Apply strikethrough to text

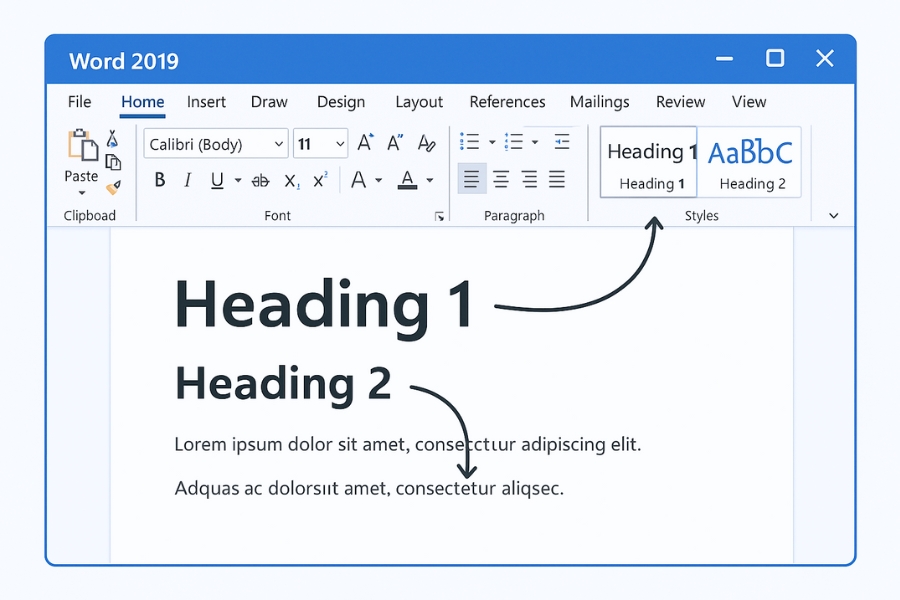(x=260, y=180)
